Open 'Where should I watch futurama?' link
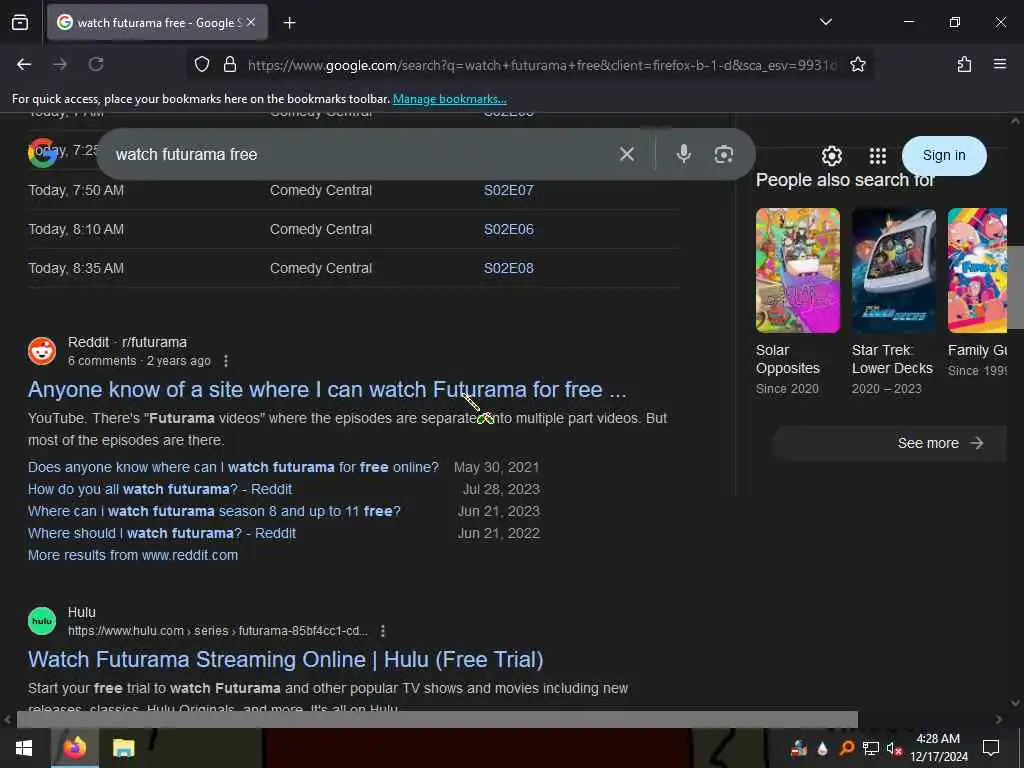This screenshot has width=1024, height=768. pyautogui.click(x=161, y=534)
